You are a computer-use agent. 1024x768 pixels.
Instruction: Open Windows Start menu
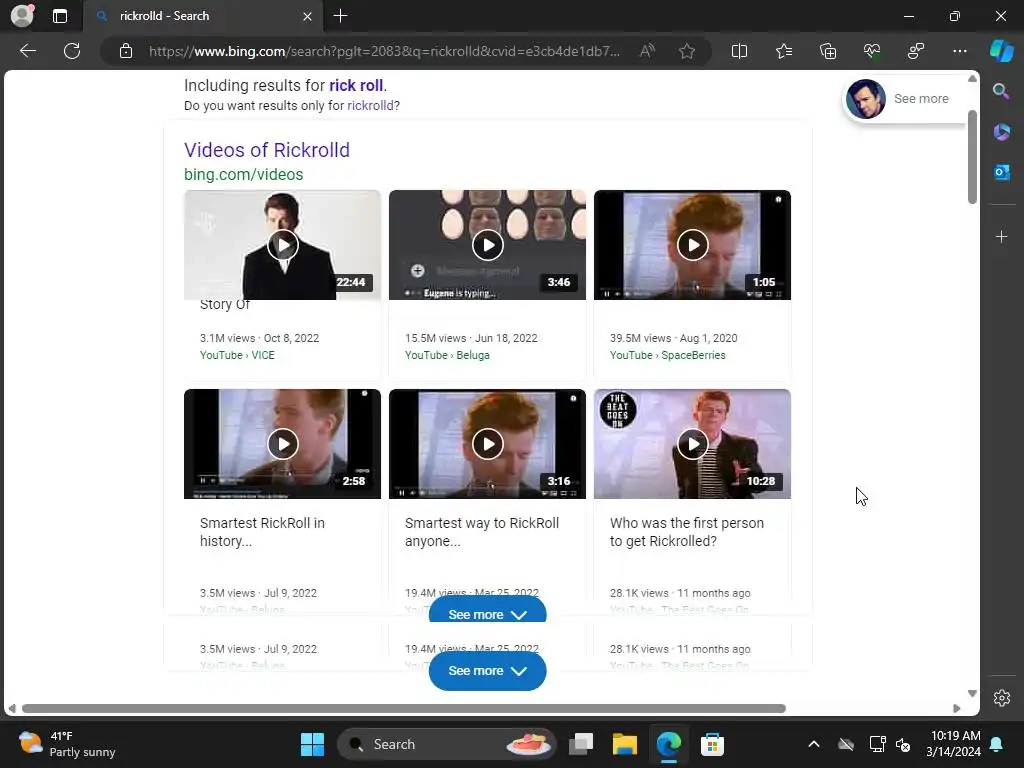coord(312,744)
